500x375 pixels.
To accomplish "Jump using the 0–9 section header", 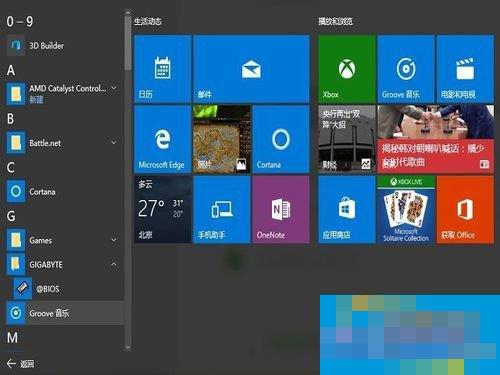I will click(20, 22).
